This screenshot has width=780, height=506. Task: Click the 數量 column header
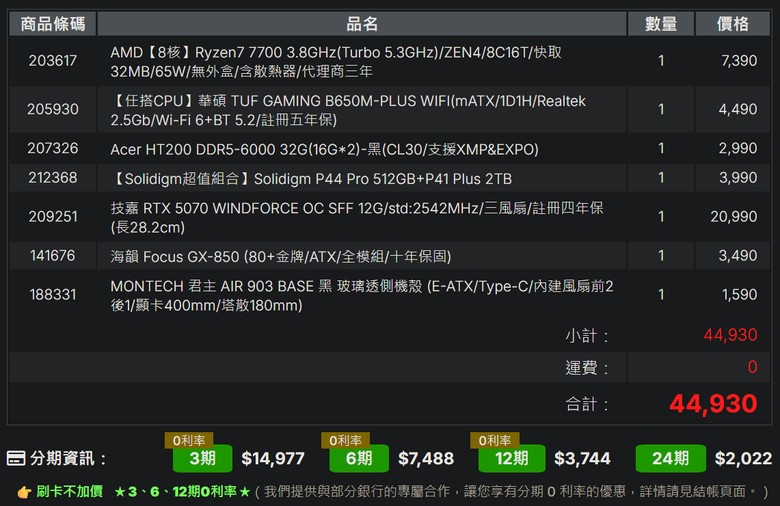click(661, 24)
